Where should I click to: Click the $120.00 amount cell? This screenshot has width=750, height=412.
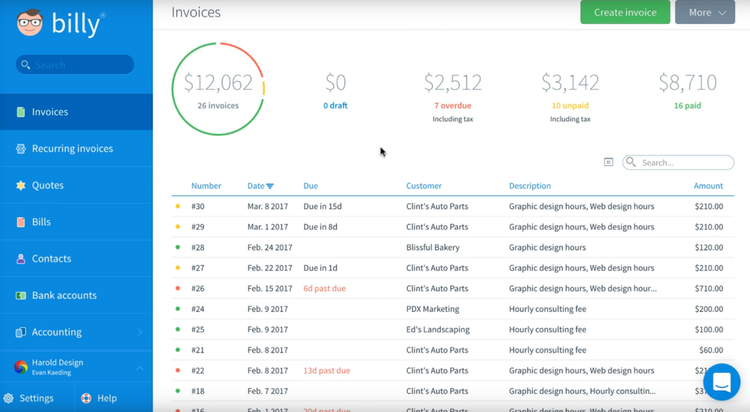[x=709, y=247]
